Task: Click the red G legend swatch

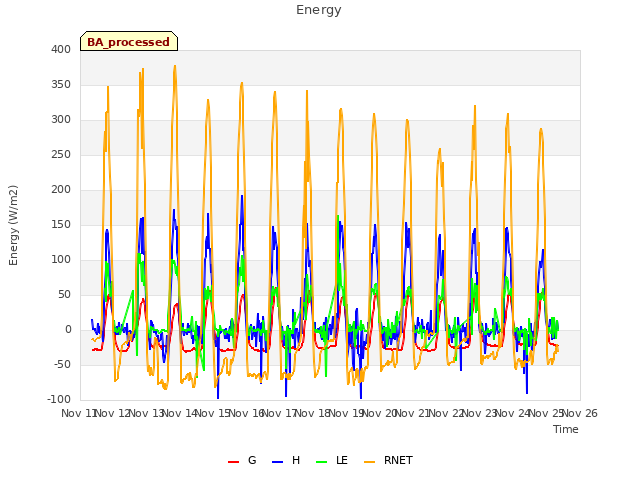Action: click(233, 462)
